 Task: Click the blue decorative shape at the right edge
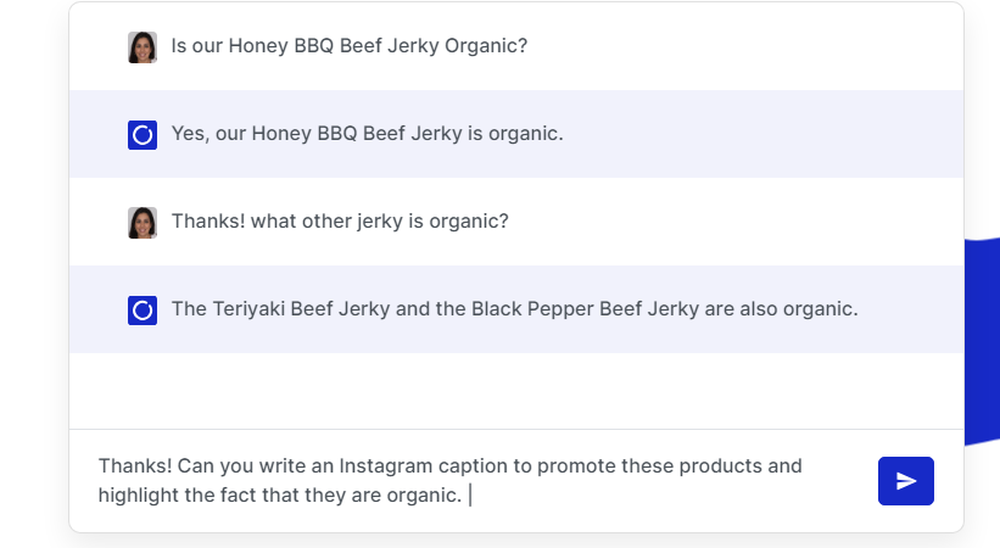click(982, 341)
